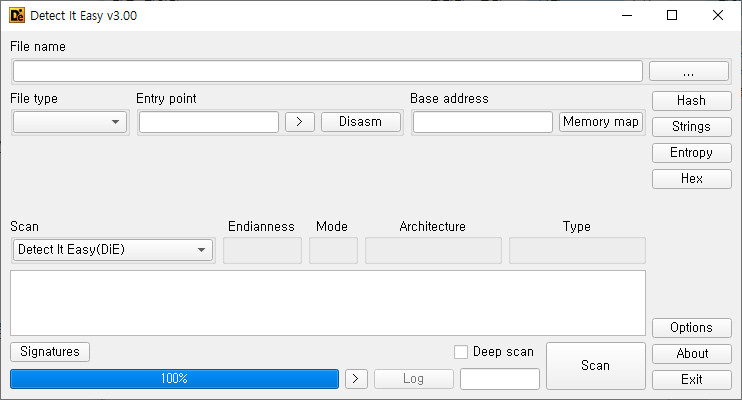Click the Type field
This screenshot has width=742, height=400.
point(577,250)
